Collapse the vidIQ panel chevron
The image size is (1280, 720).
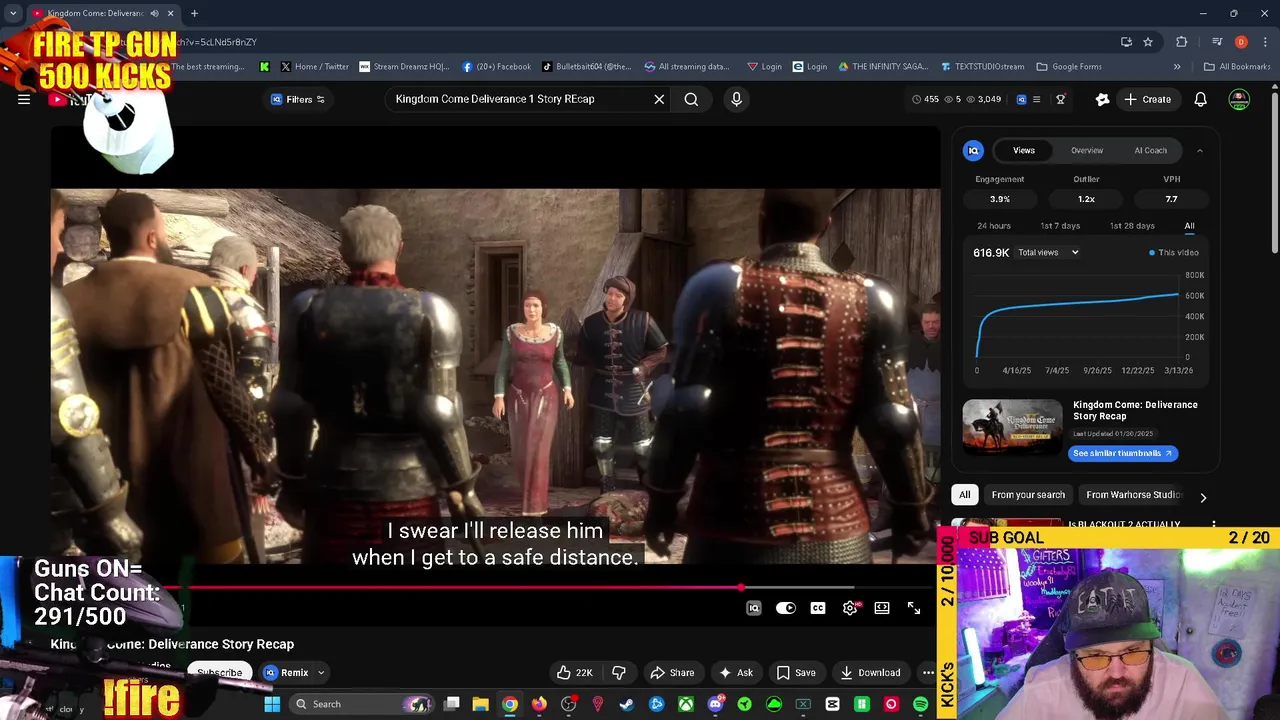point(1200,151)
